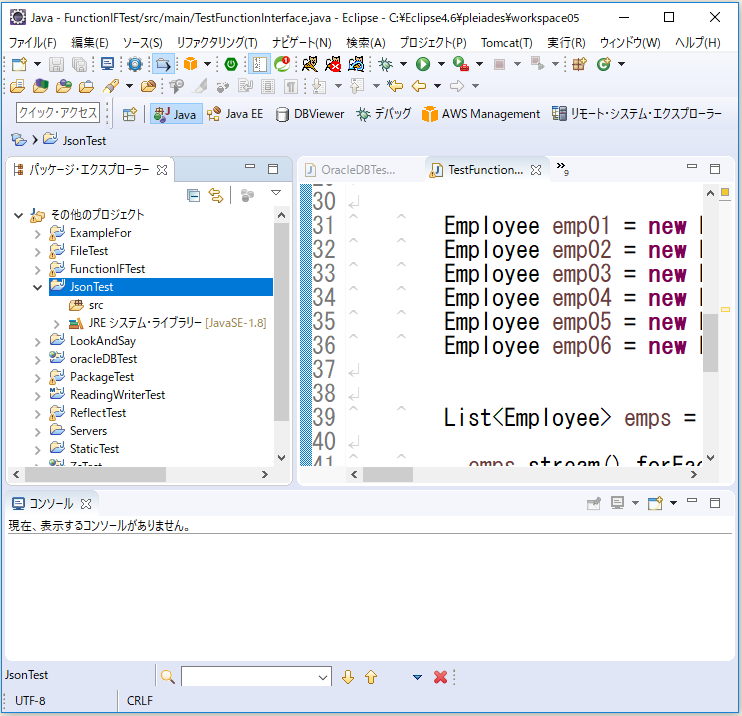Switch to デバッグ perspective
This screenshot has width=742, height=716.
[383, 114]
